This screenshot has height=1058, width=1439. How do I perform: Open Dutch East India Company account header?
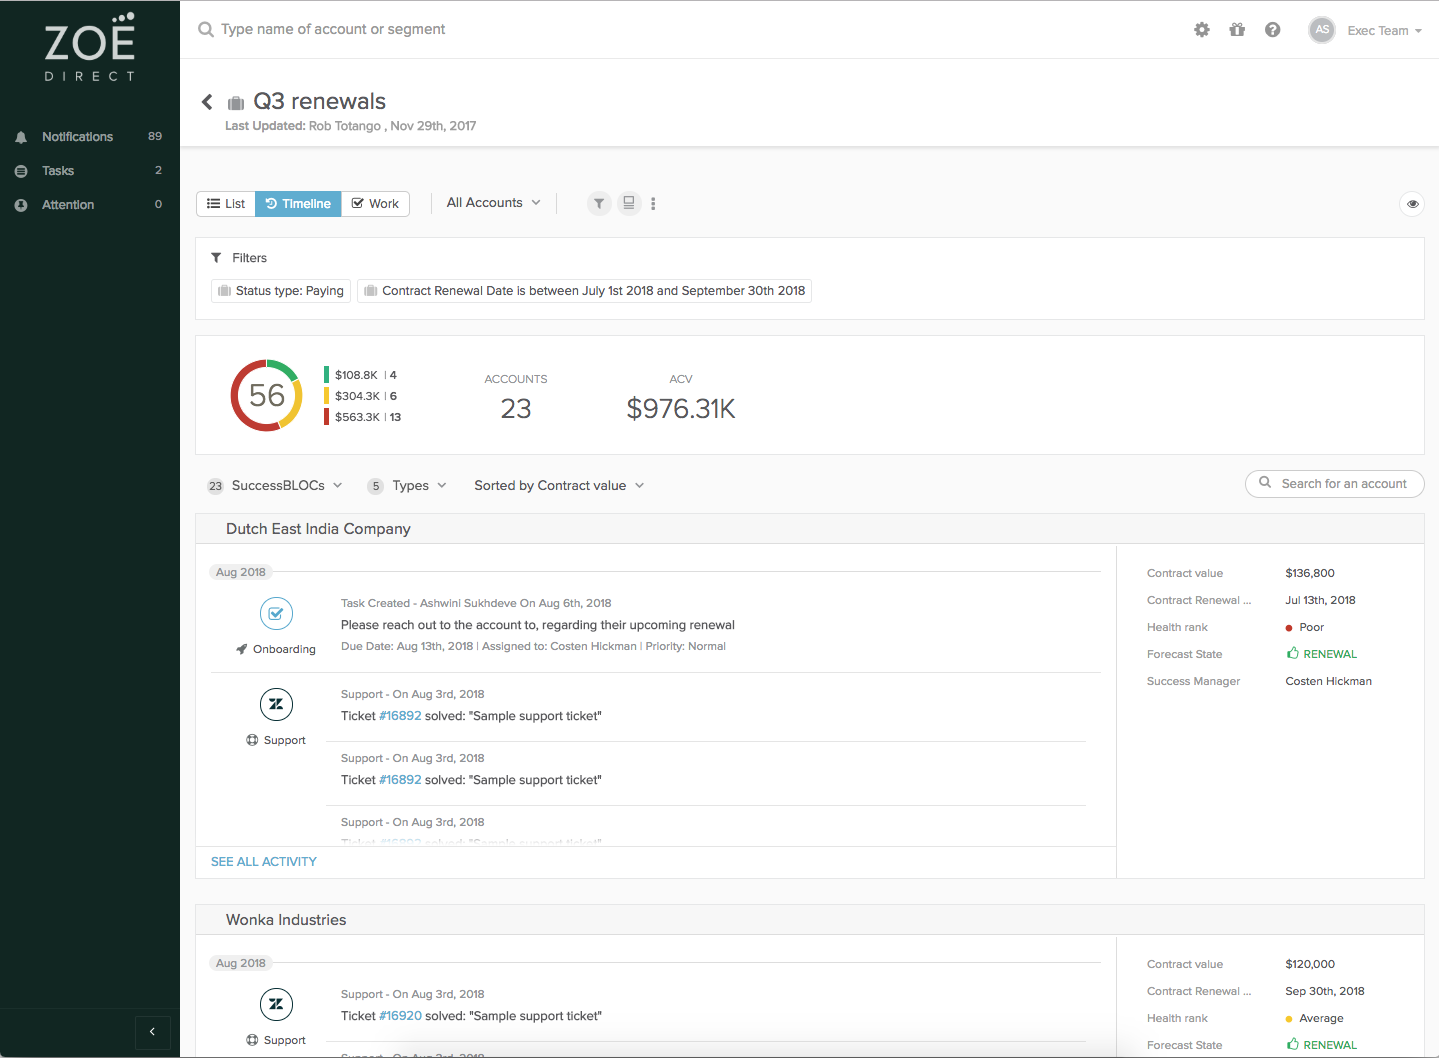pyautogui.click(x=318, y=529)
